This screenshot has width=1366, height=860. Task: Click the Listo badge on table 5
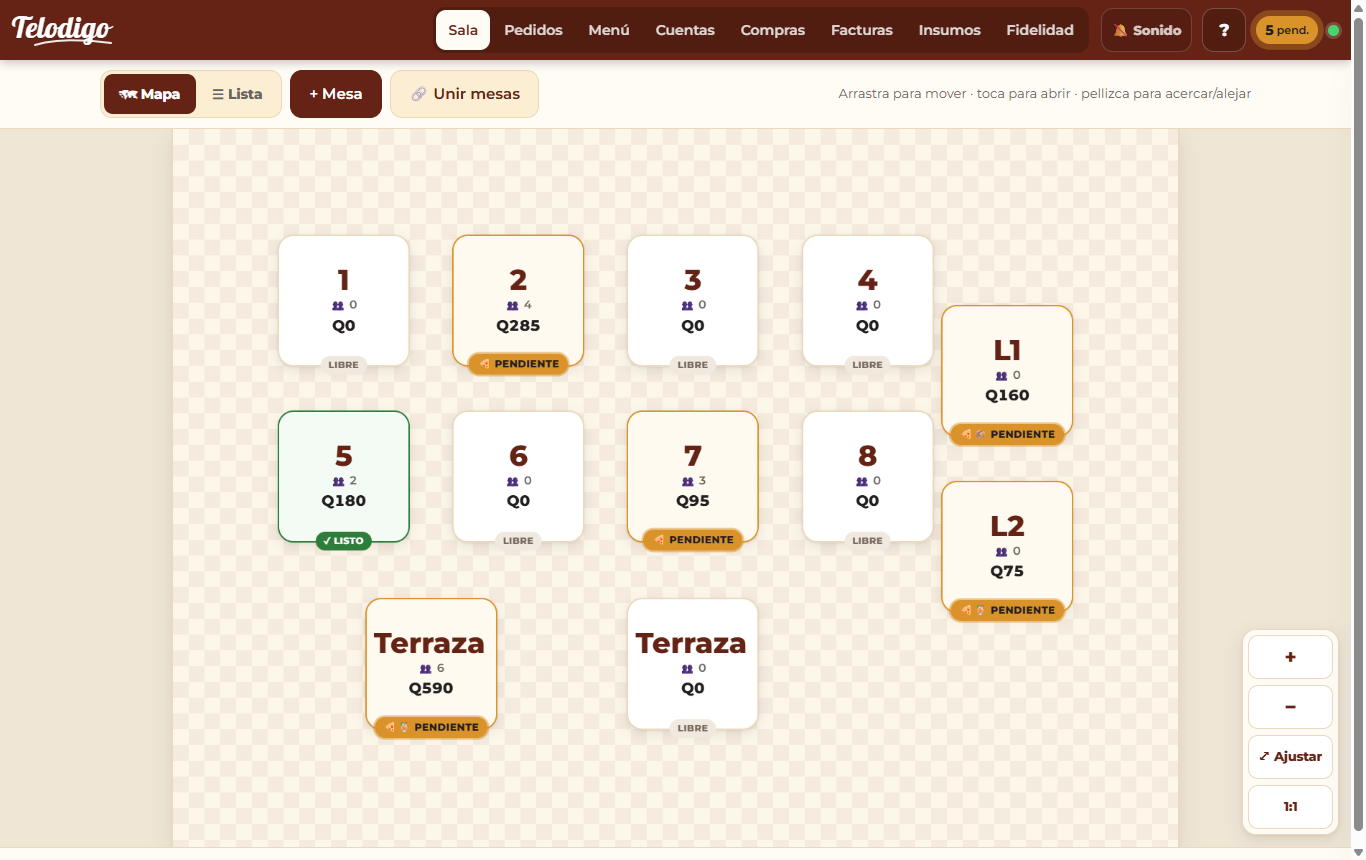(x=344, y=540)
